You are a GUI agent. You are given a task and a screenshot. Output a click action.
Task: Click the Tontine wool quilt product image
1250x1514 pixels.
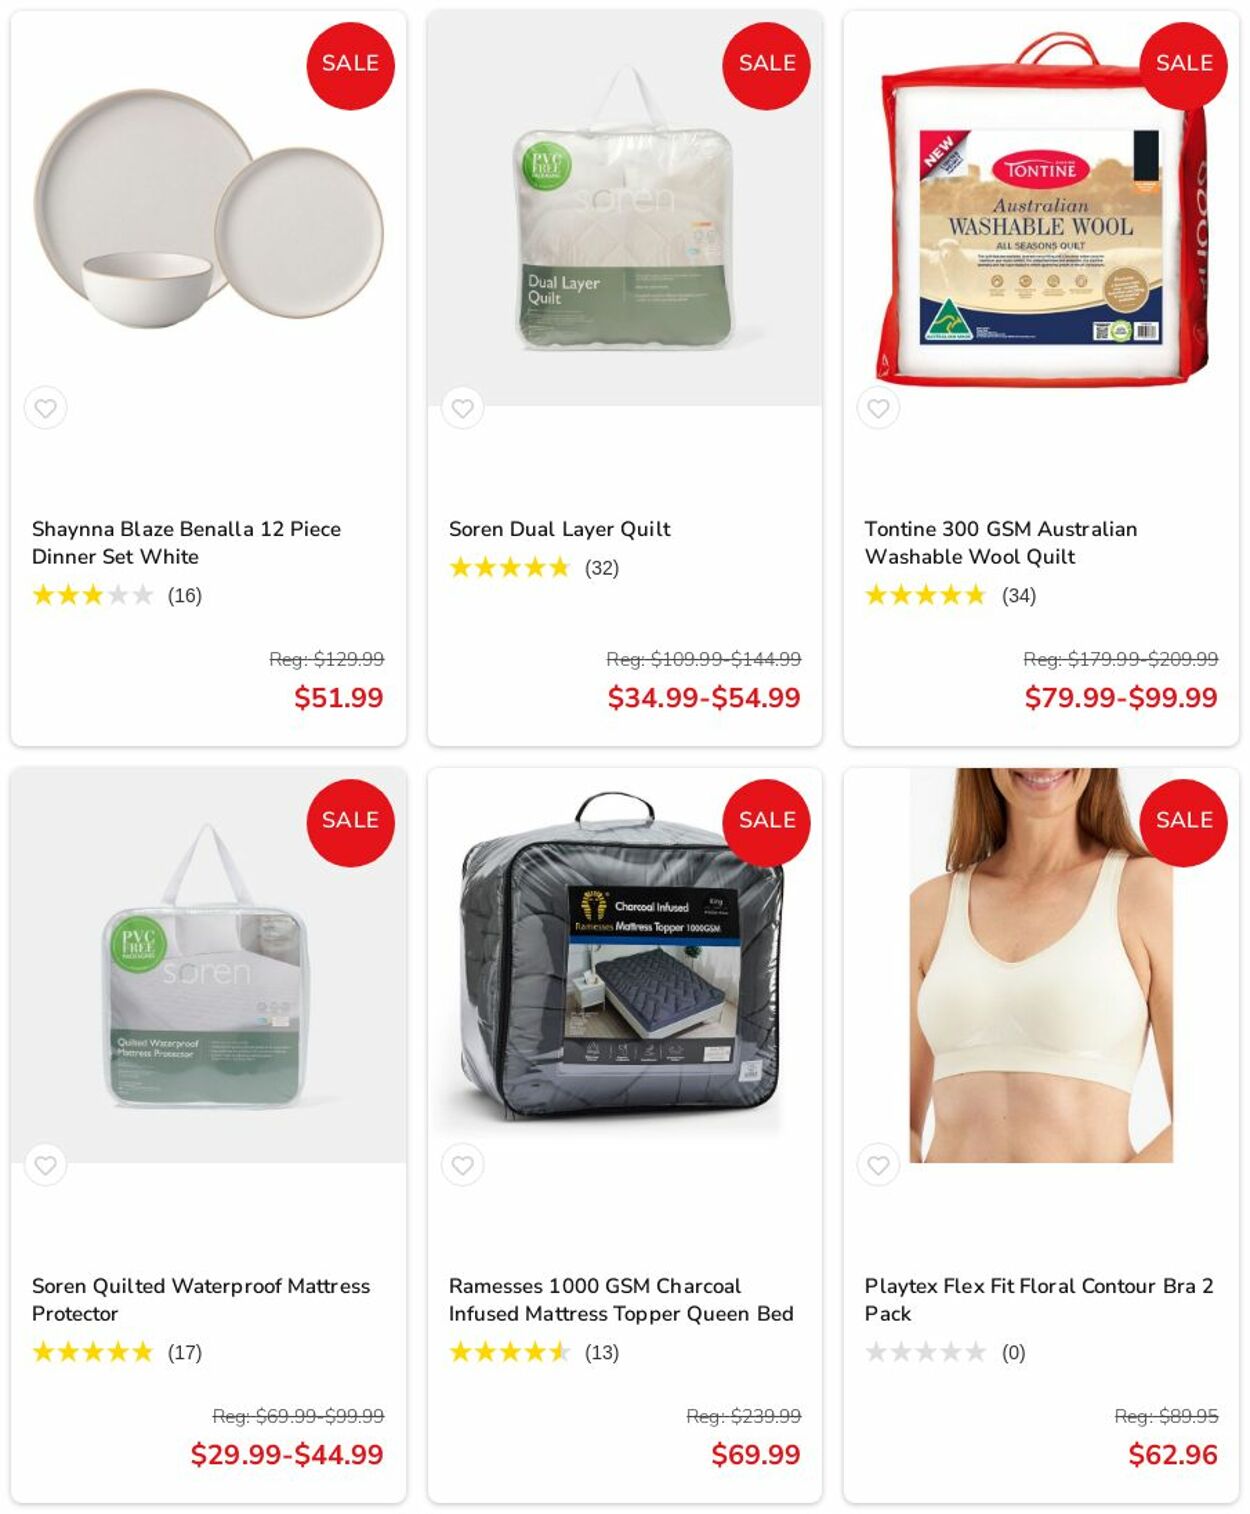[x=1041, y=208]
